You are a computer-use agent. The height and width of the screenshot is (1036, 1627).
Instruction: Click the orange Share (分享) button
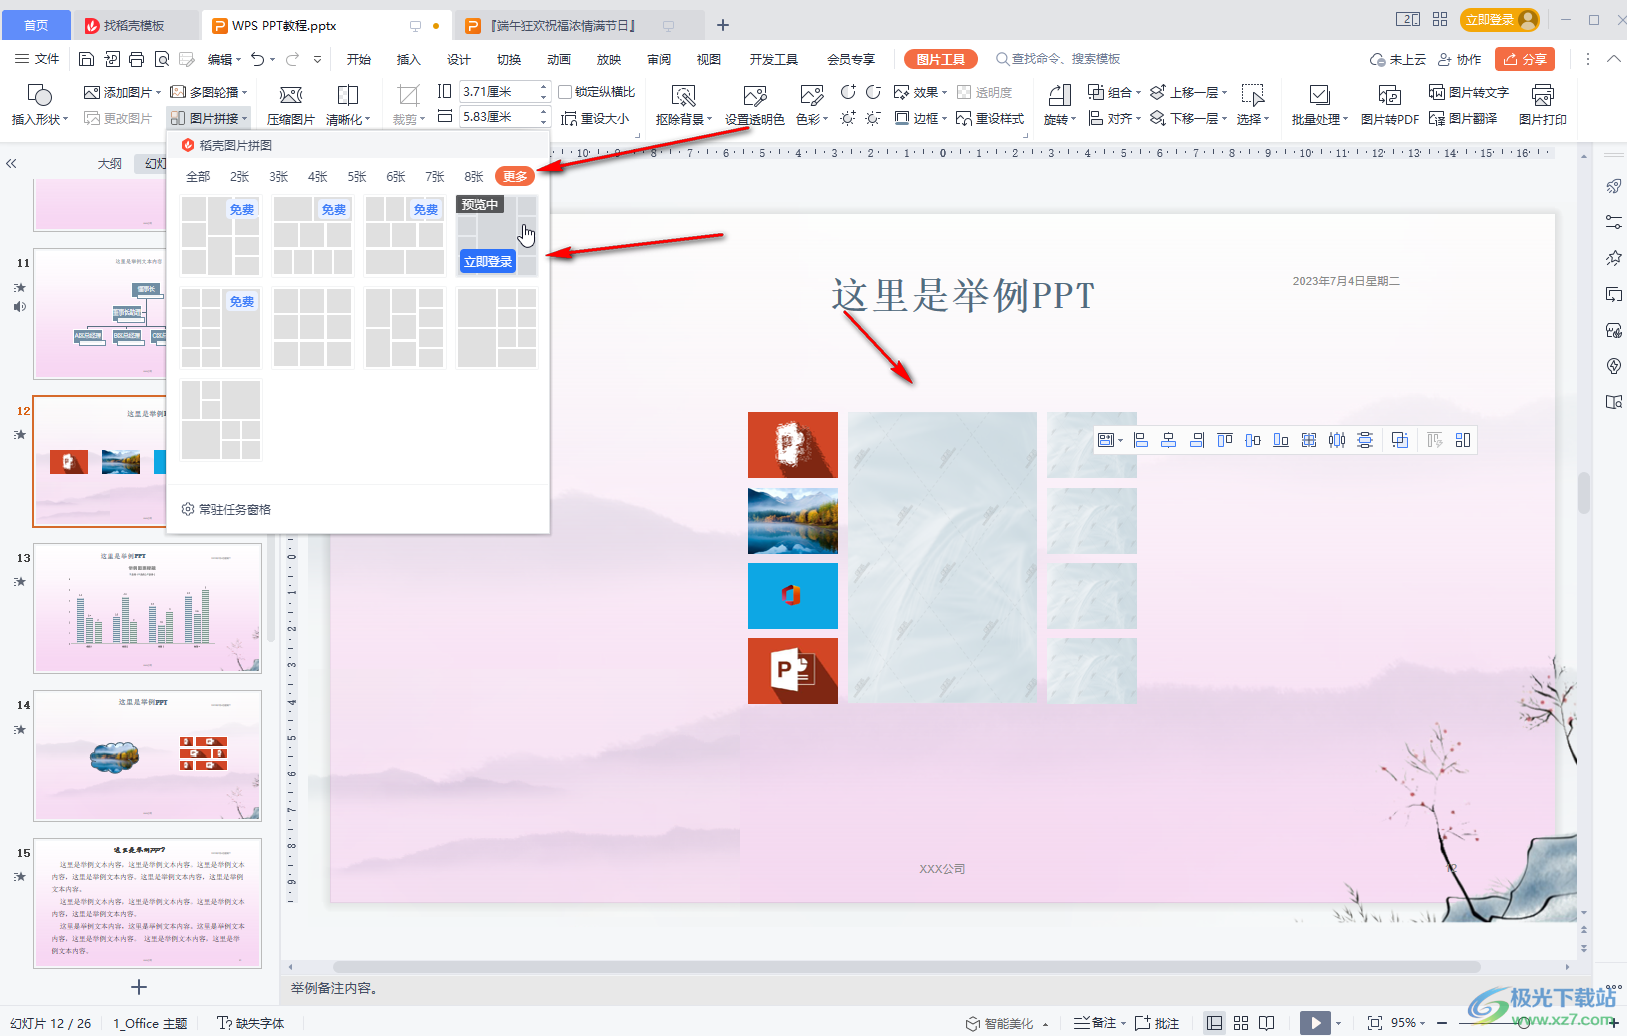[1525, 59]
